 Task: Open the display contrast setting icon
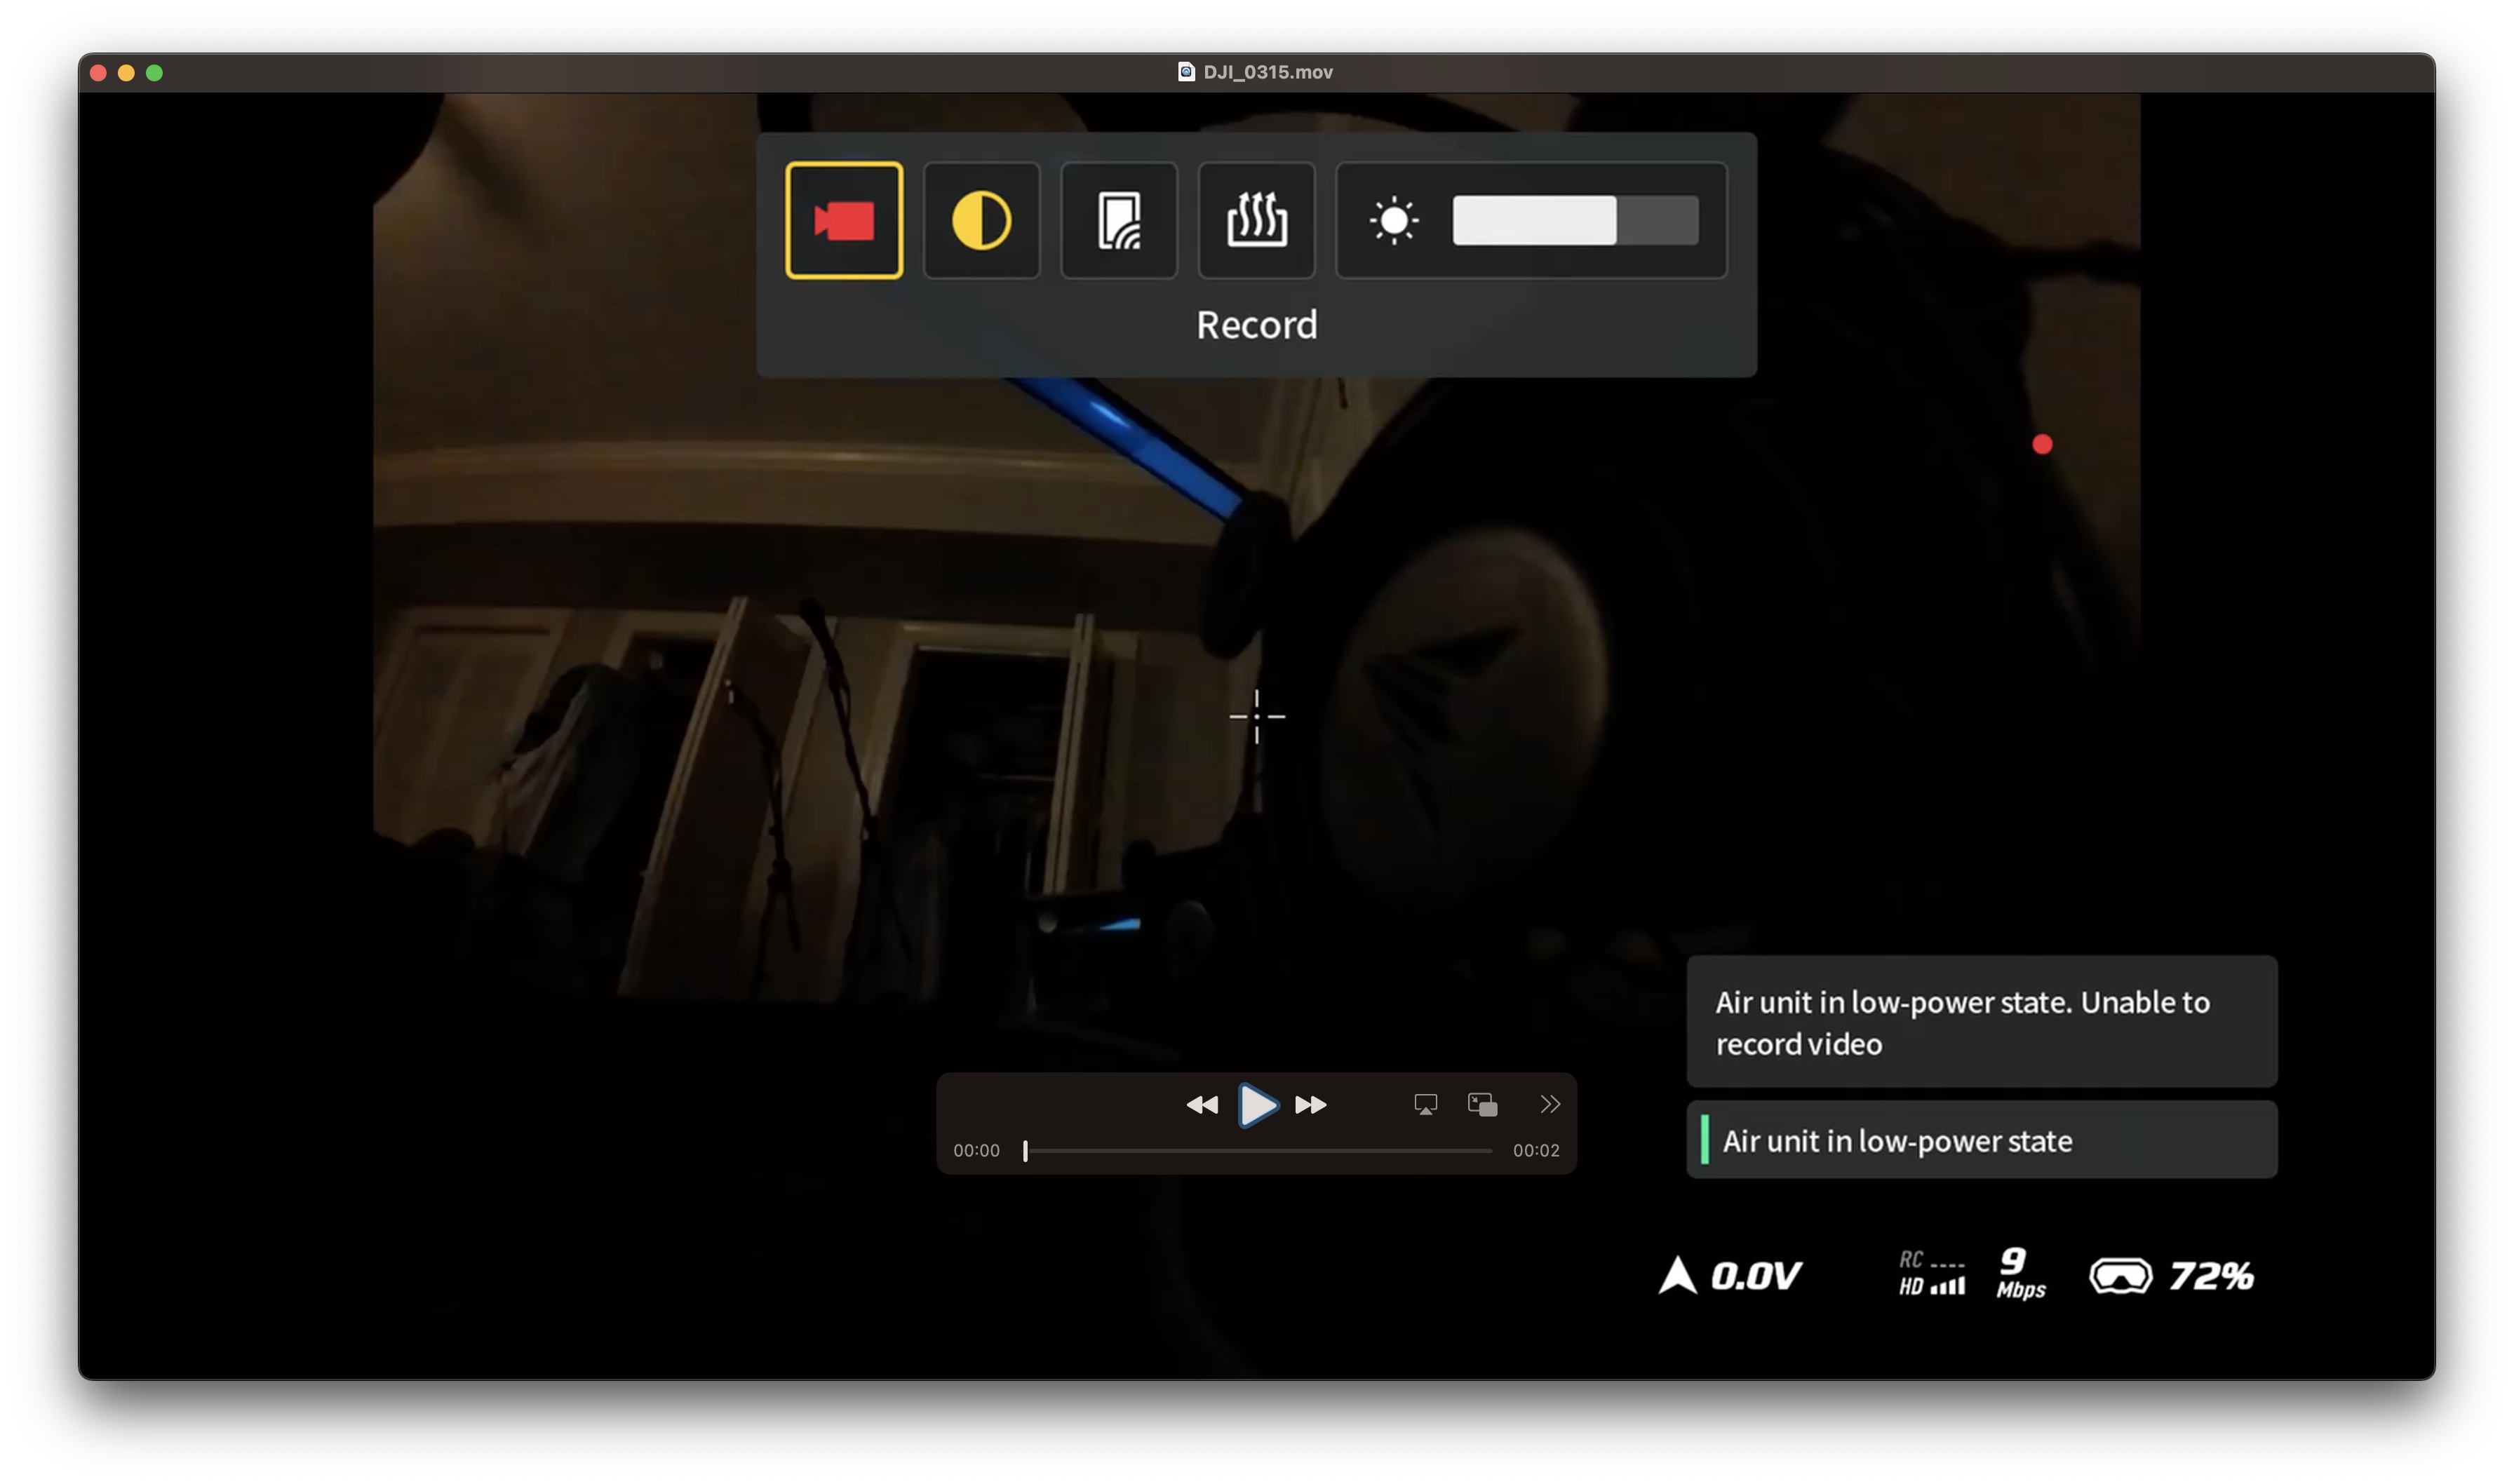click(981, 220)
